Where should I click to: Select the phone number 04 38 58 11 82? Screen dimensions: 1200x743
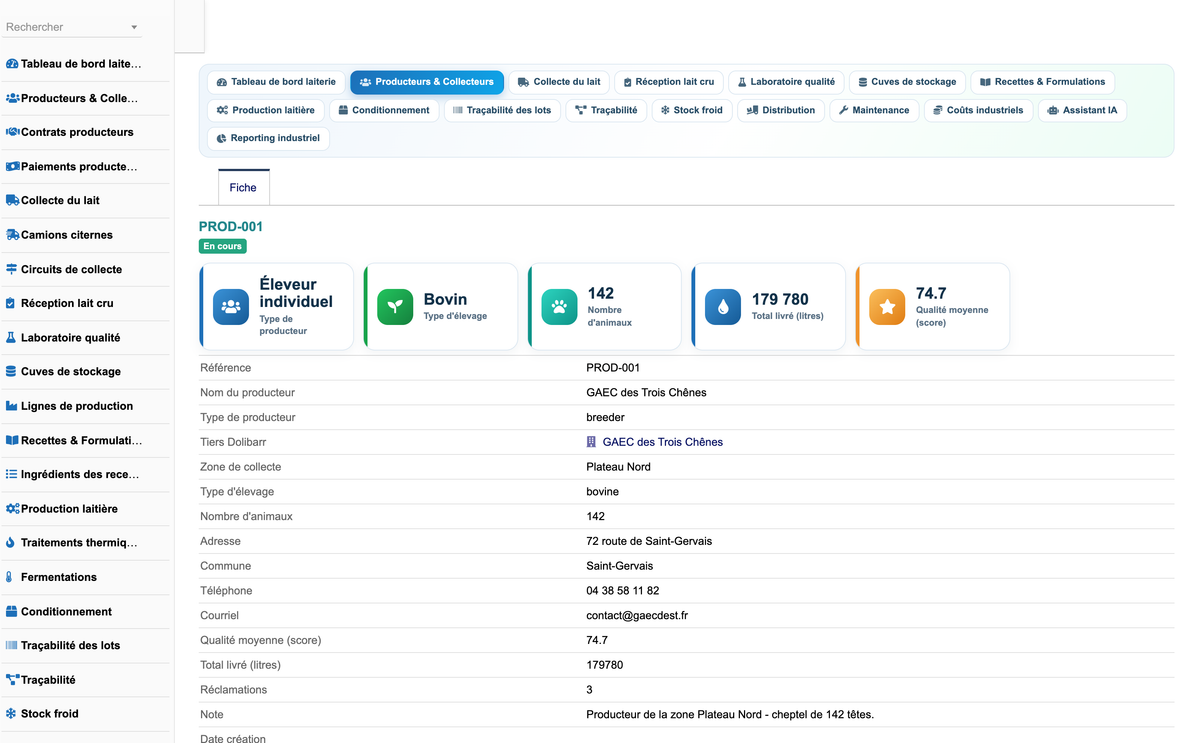[623, 591]
